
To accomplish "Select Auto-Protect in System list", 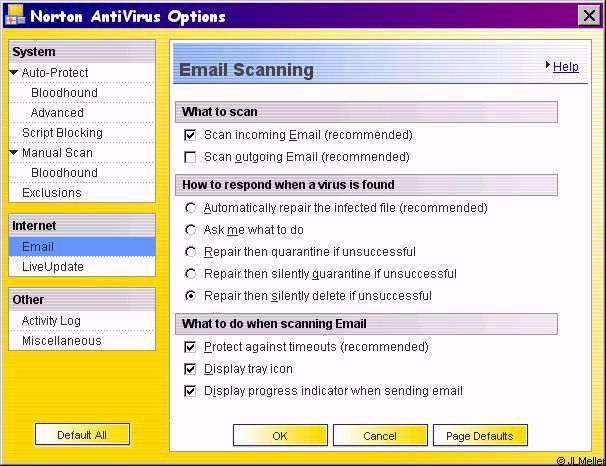I will (55, 73).
